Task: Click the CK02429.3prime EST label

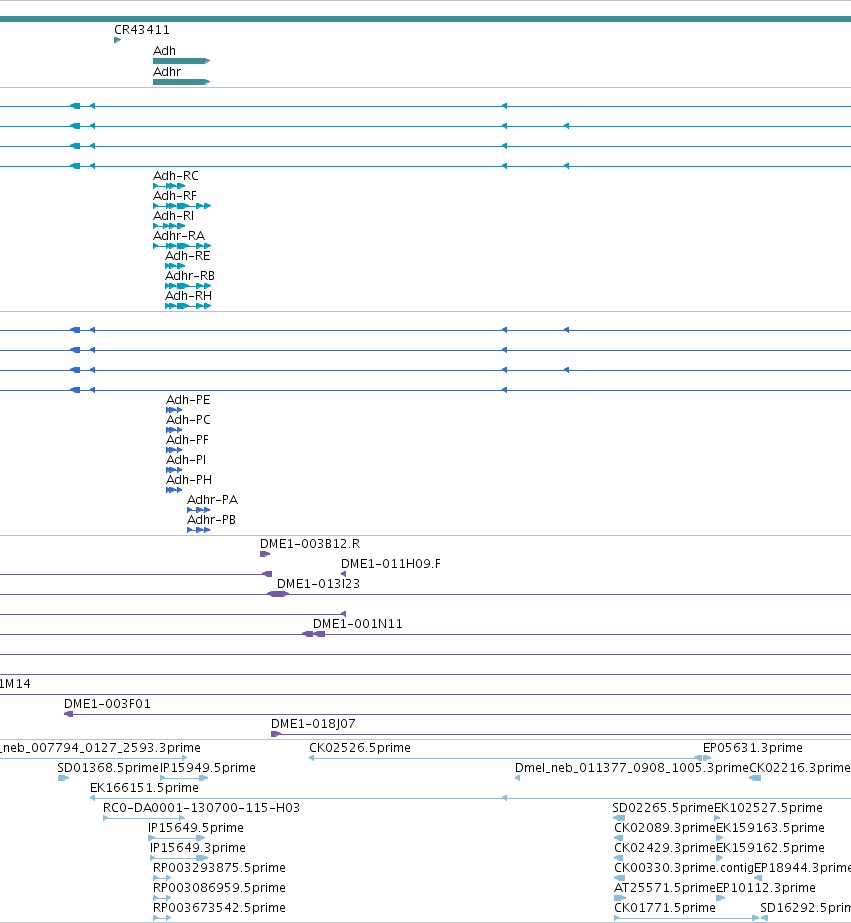Action: coord(664,848)
